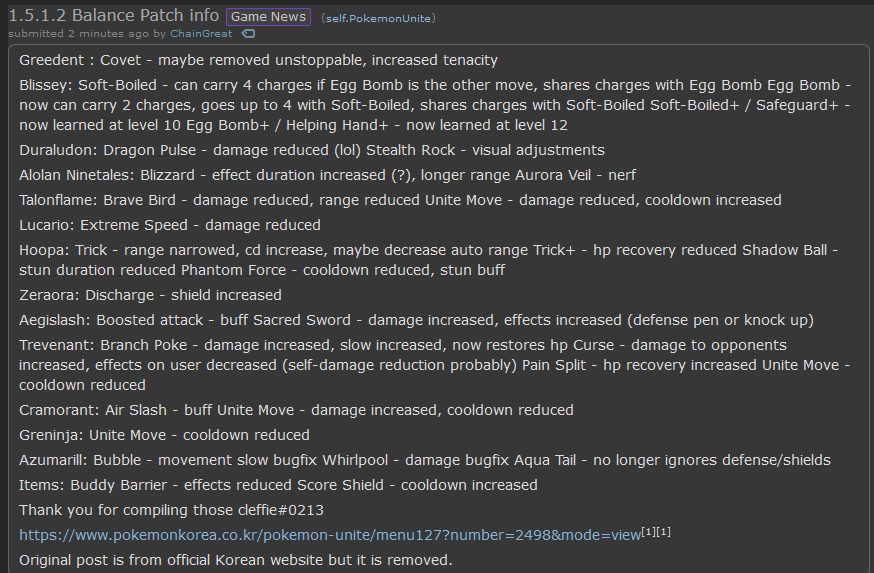The width and height of the screenshot is (874, 573).
Task: Open the self.PokemonUnite domain link
Action: [x=378, y=18]
